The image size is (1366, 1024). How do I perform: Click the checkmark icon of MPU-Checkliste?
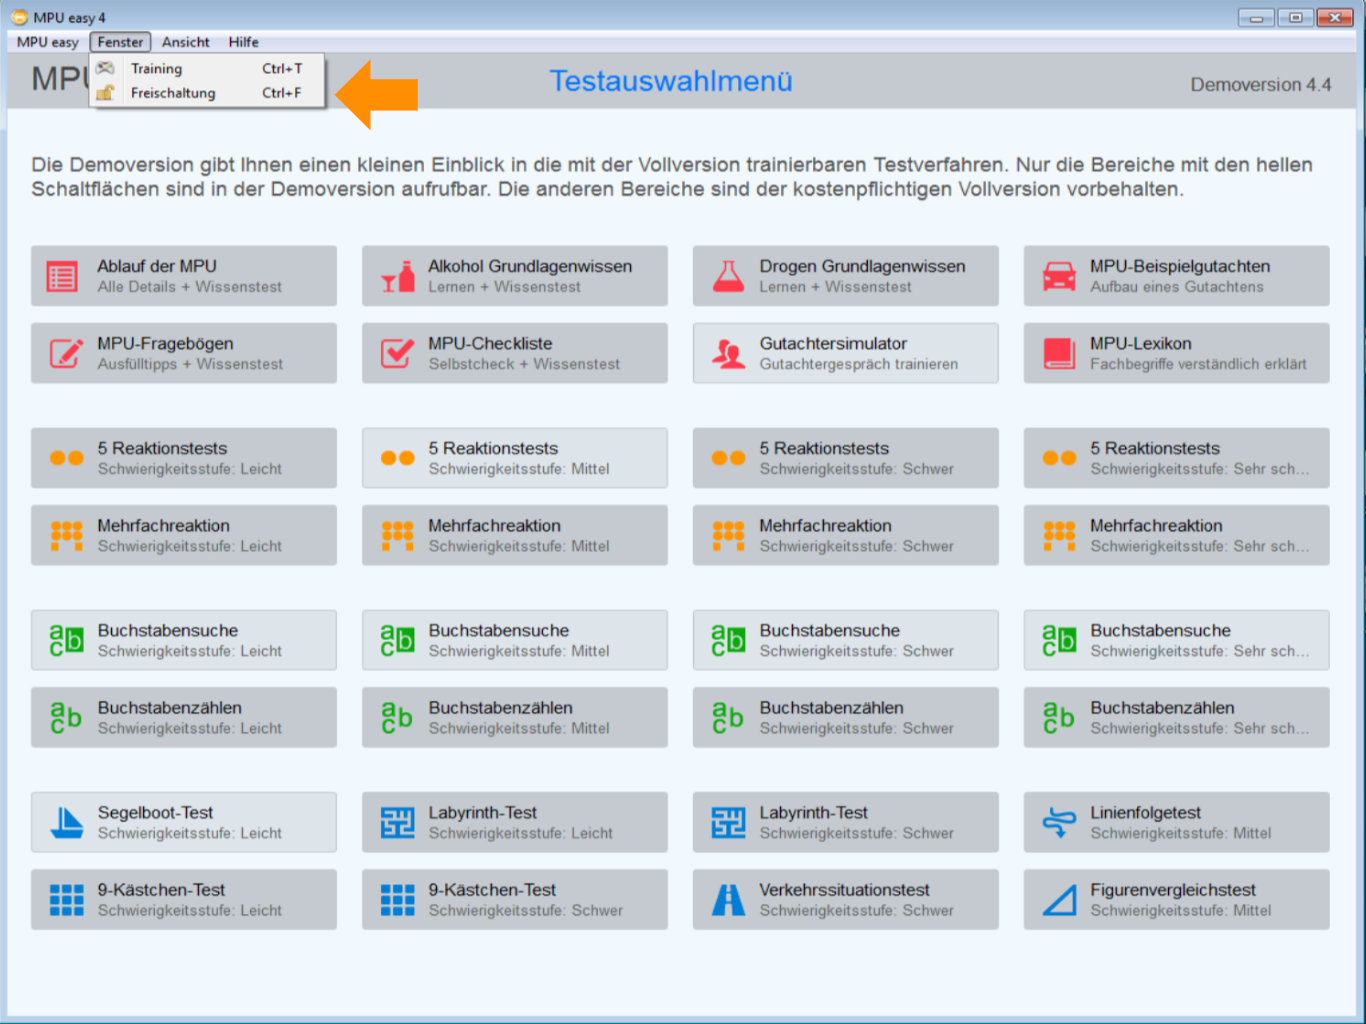tap(398, 354)
